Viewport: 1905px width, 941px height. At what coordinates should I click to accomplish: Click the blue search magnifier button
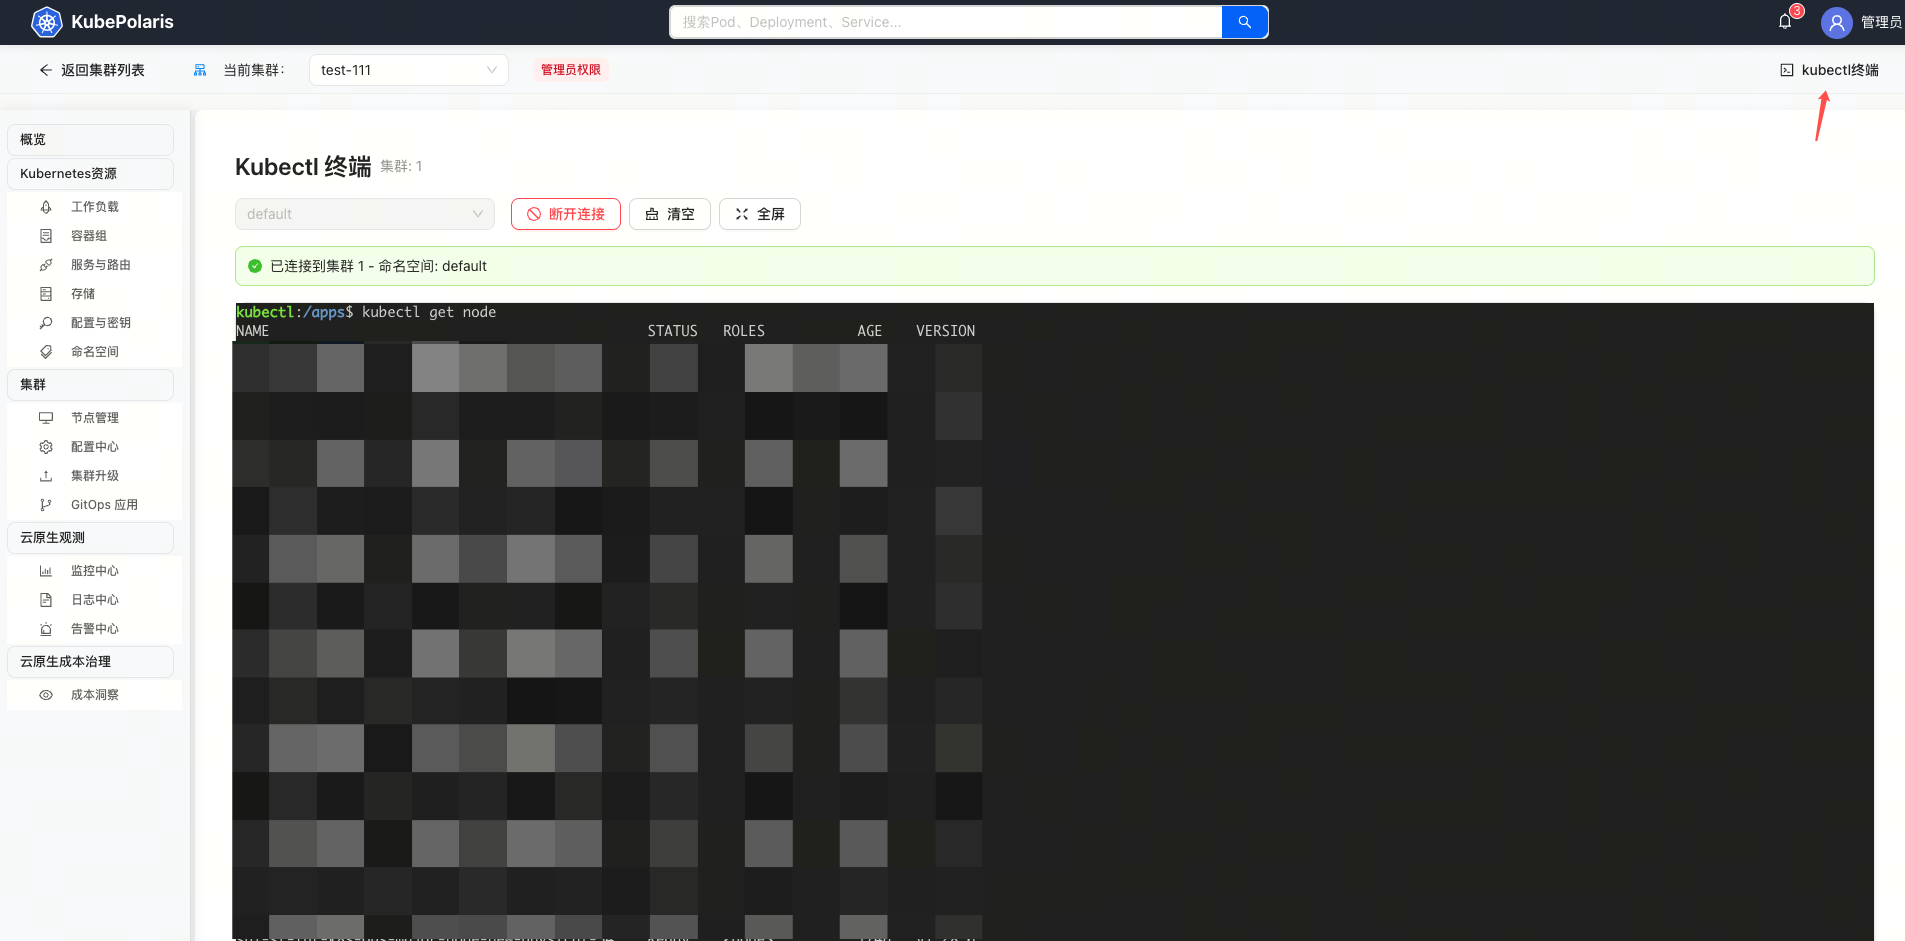(x=1244, y=22)
